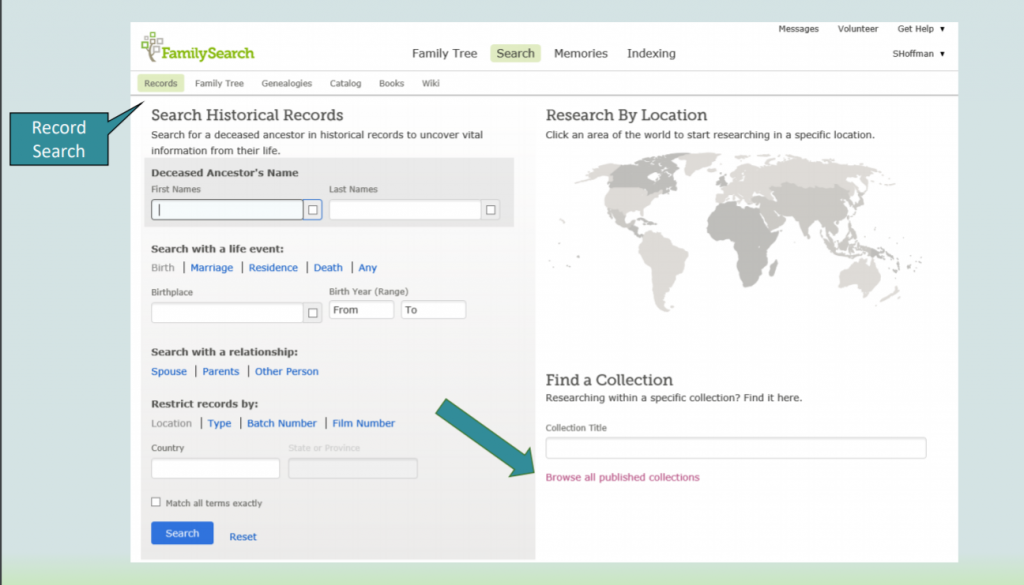Expand the Get Help dropdown

click(x=921, y=29)
